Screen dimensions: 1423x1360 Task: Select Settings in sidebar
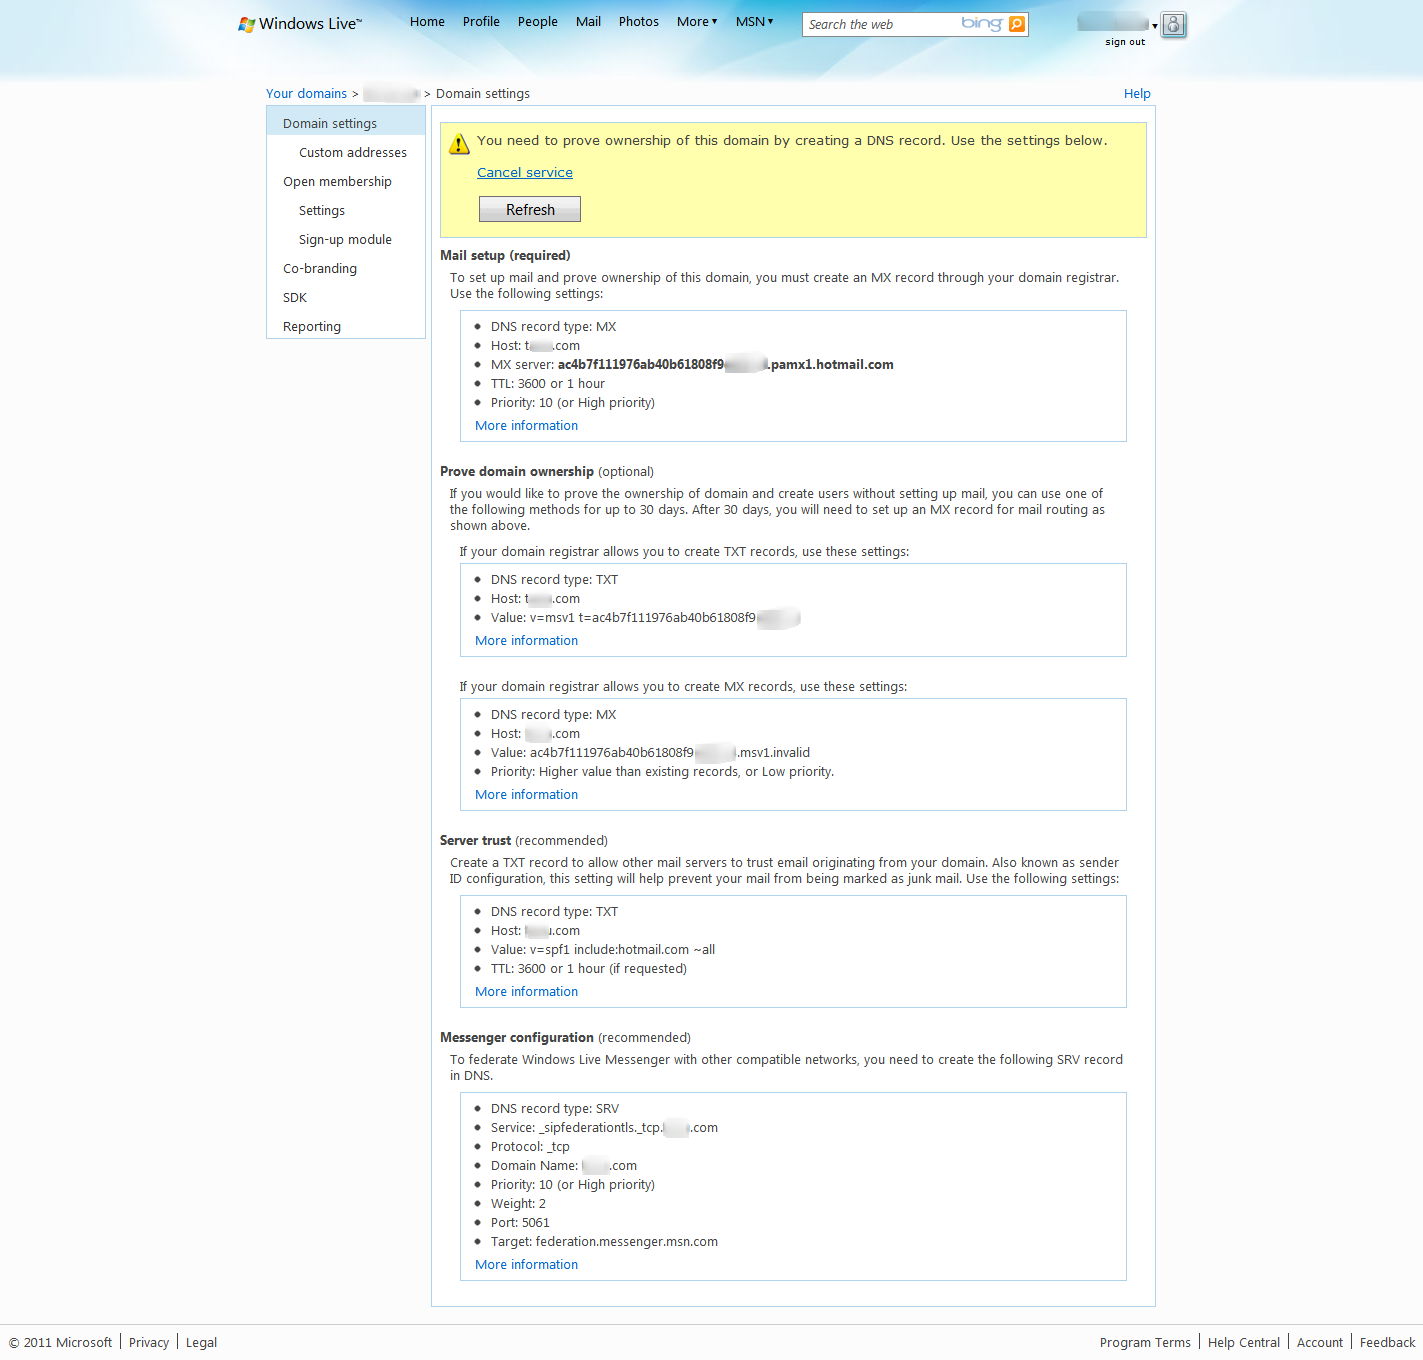tap(322, 210)
